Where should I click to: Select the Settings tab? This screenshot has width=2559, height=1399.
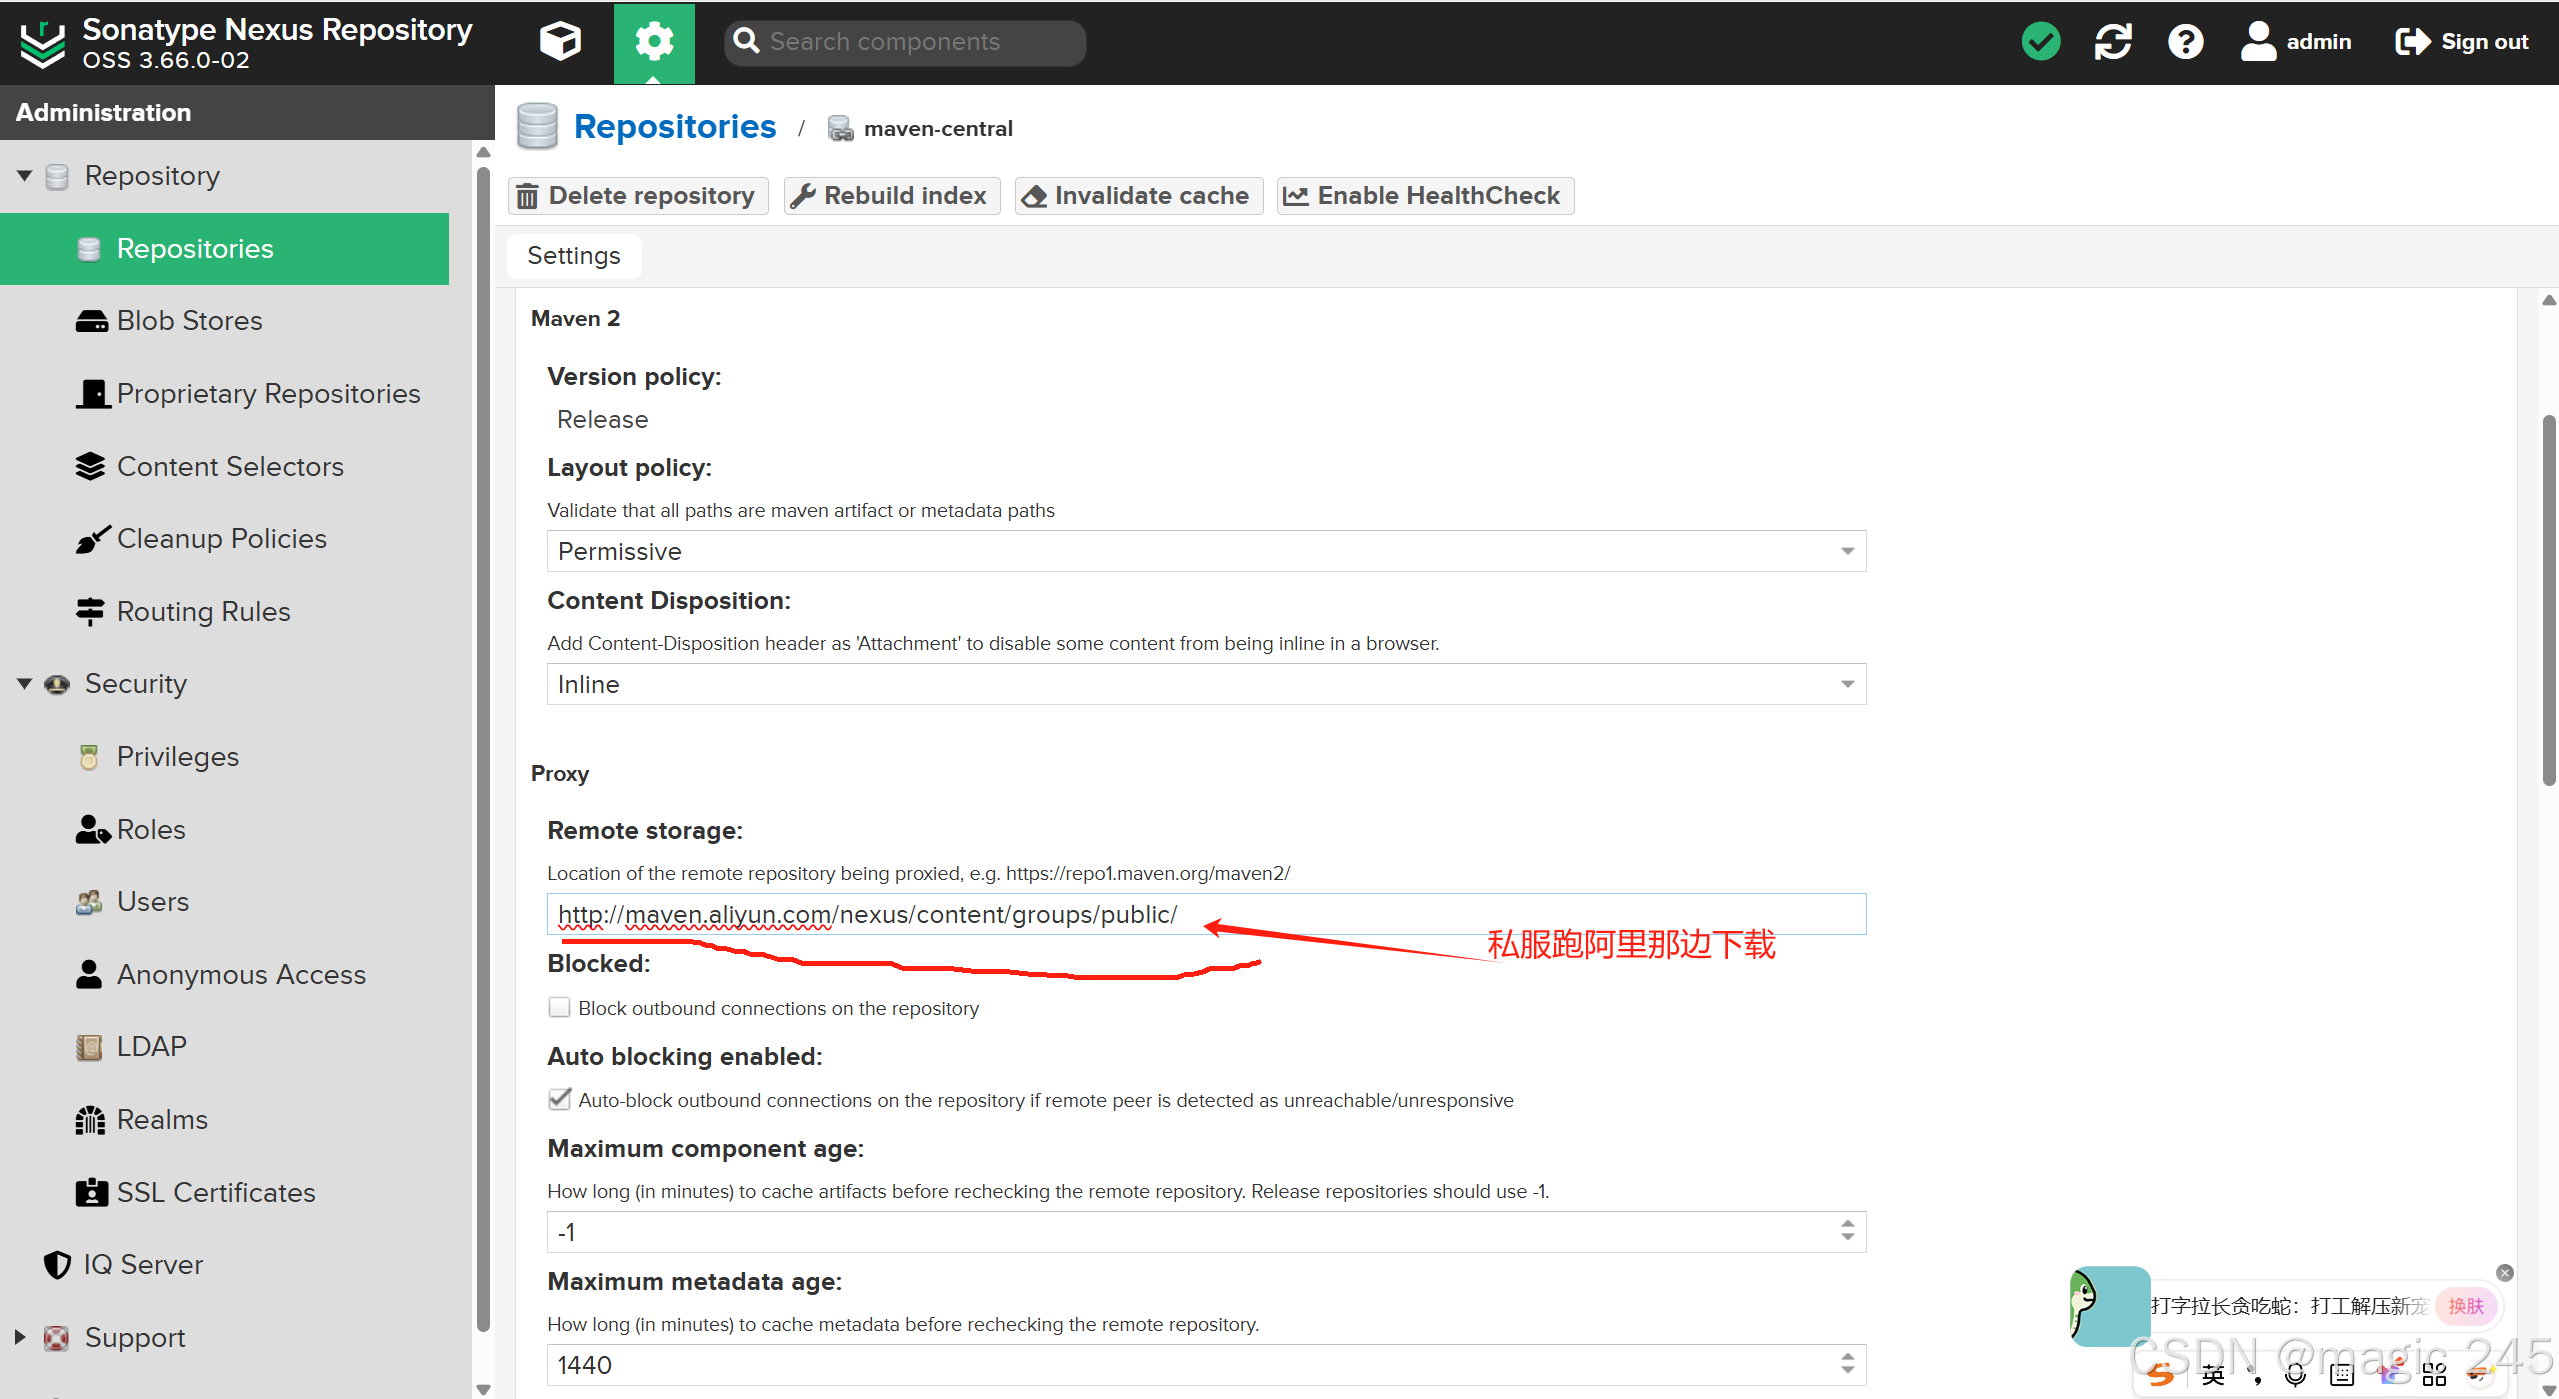[x=574, y=256]
